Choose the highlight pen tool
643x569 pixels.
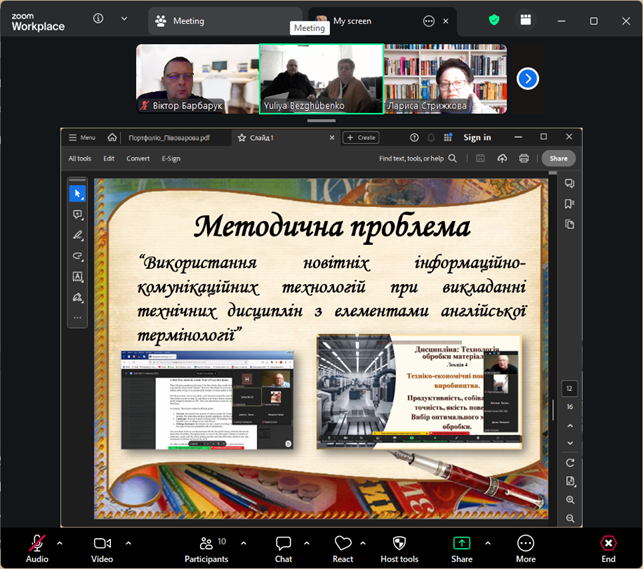pyautogui.click(x=78, y=235)
